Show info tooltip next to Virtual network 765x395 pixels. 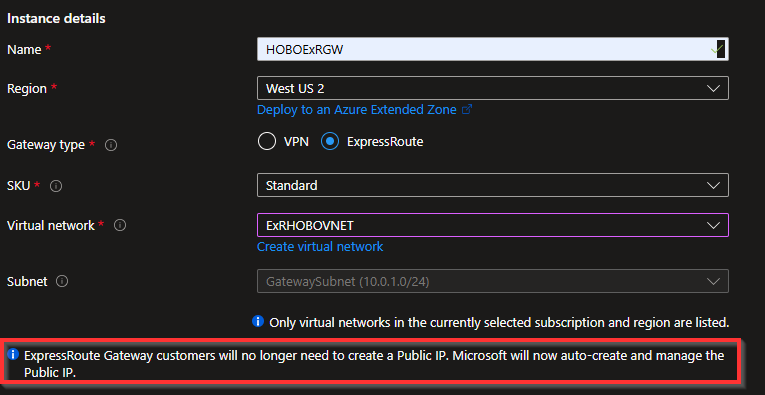click(x=120, y=225)
